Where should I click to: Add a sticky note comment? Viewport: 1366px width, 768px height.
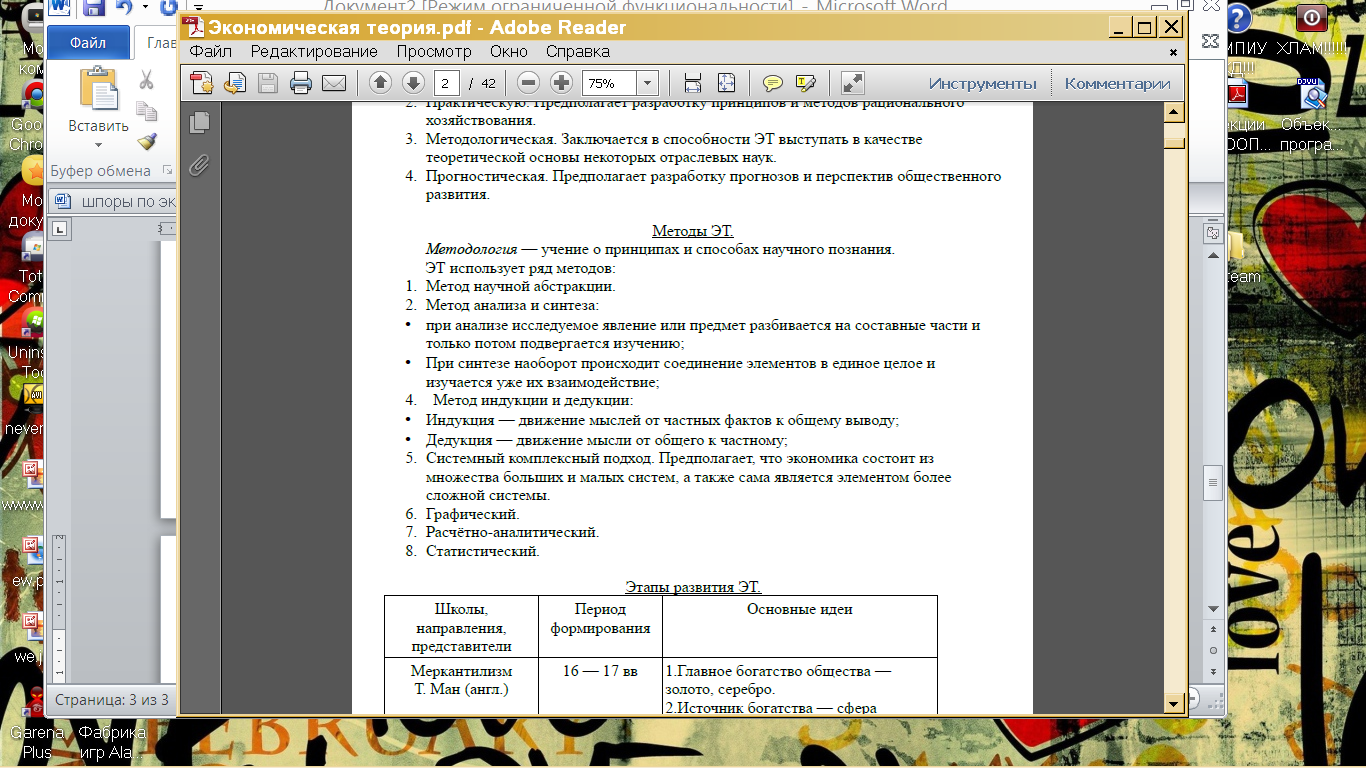[773, 83]
